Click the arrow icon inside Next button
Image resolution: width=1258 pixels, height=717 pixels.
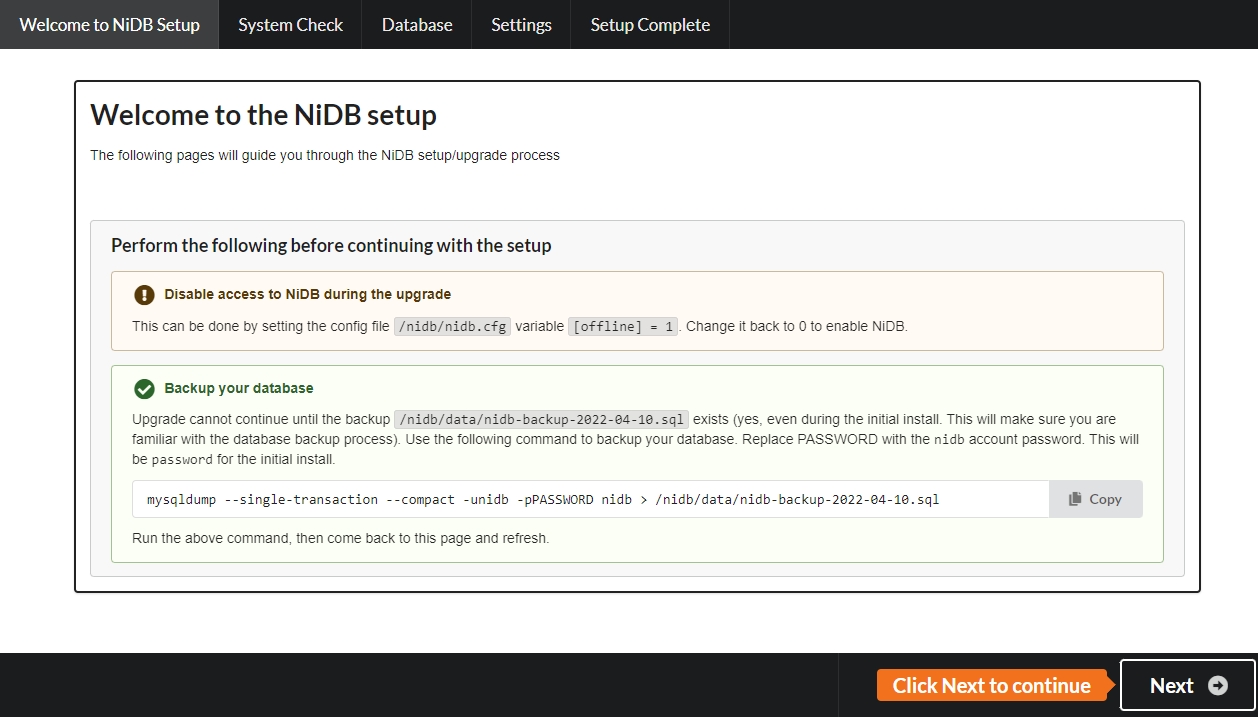tap(1217, 685)
